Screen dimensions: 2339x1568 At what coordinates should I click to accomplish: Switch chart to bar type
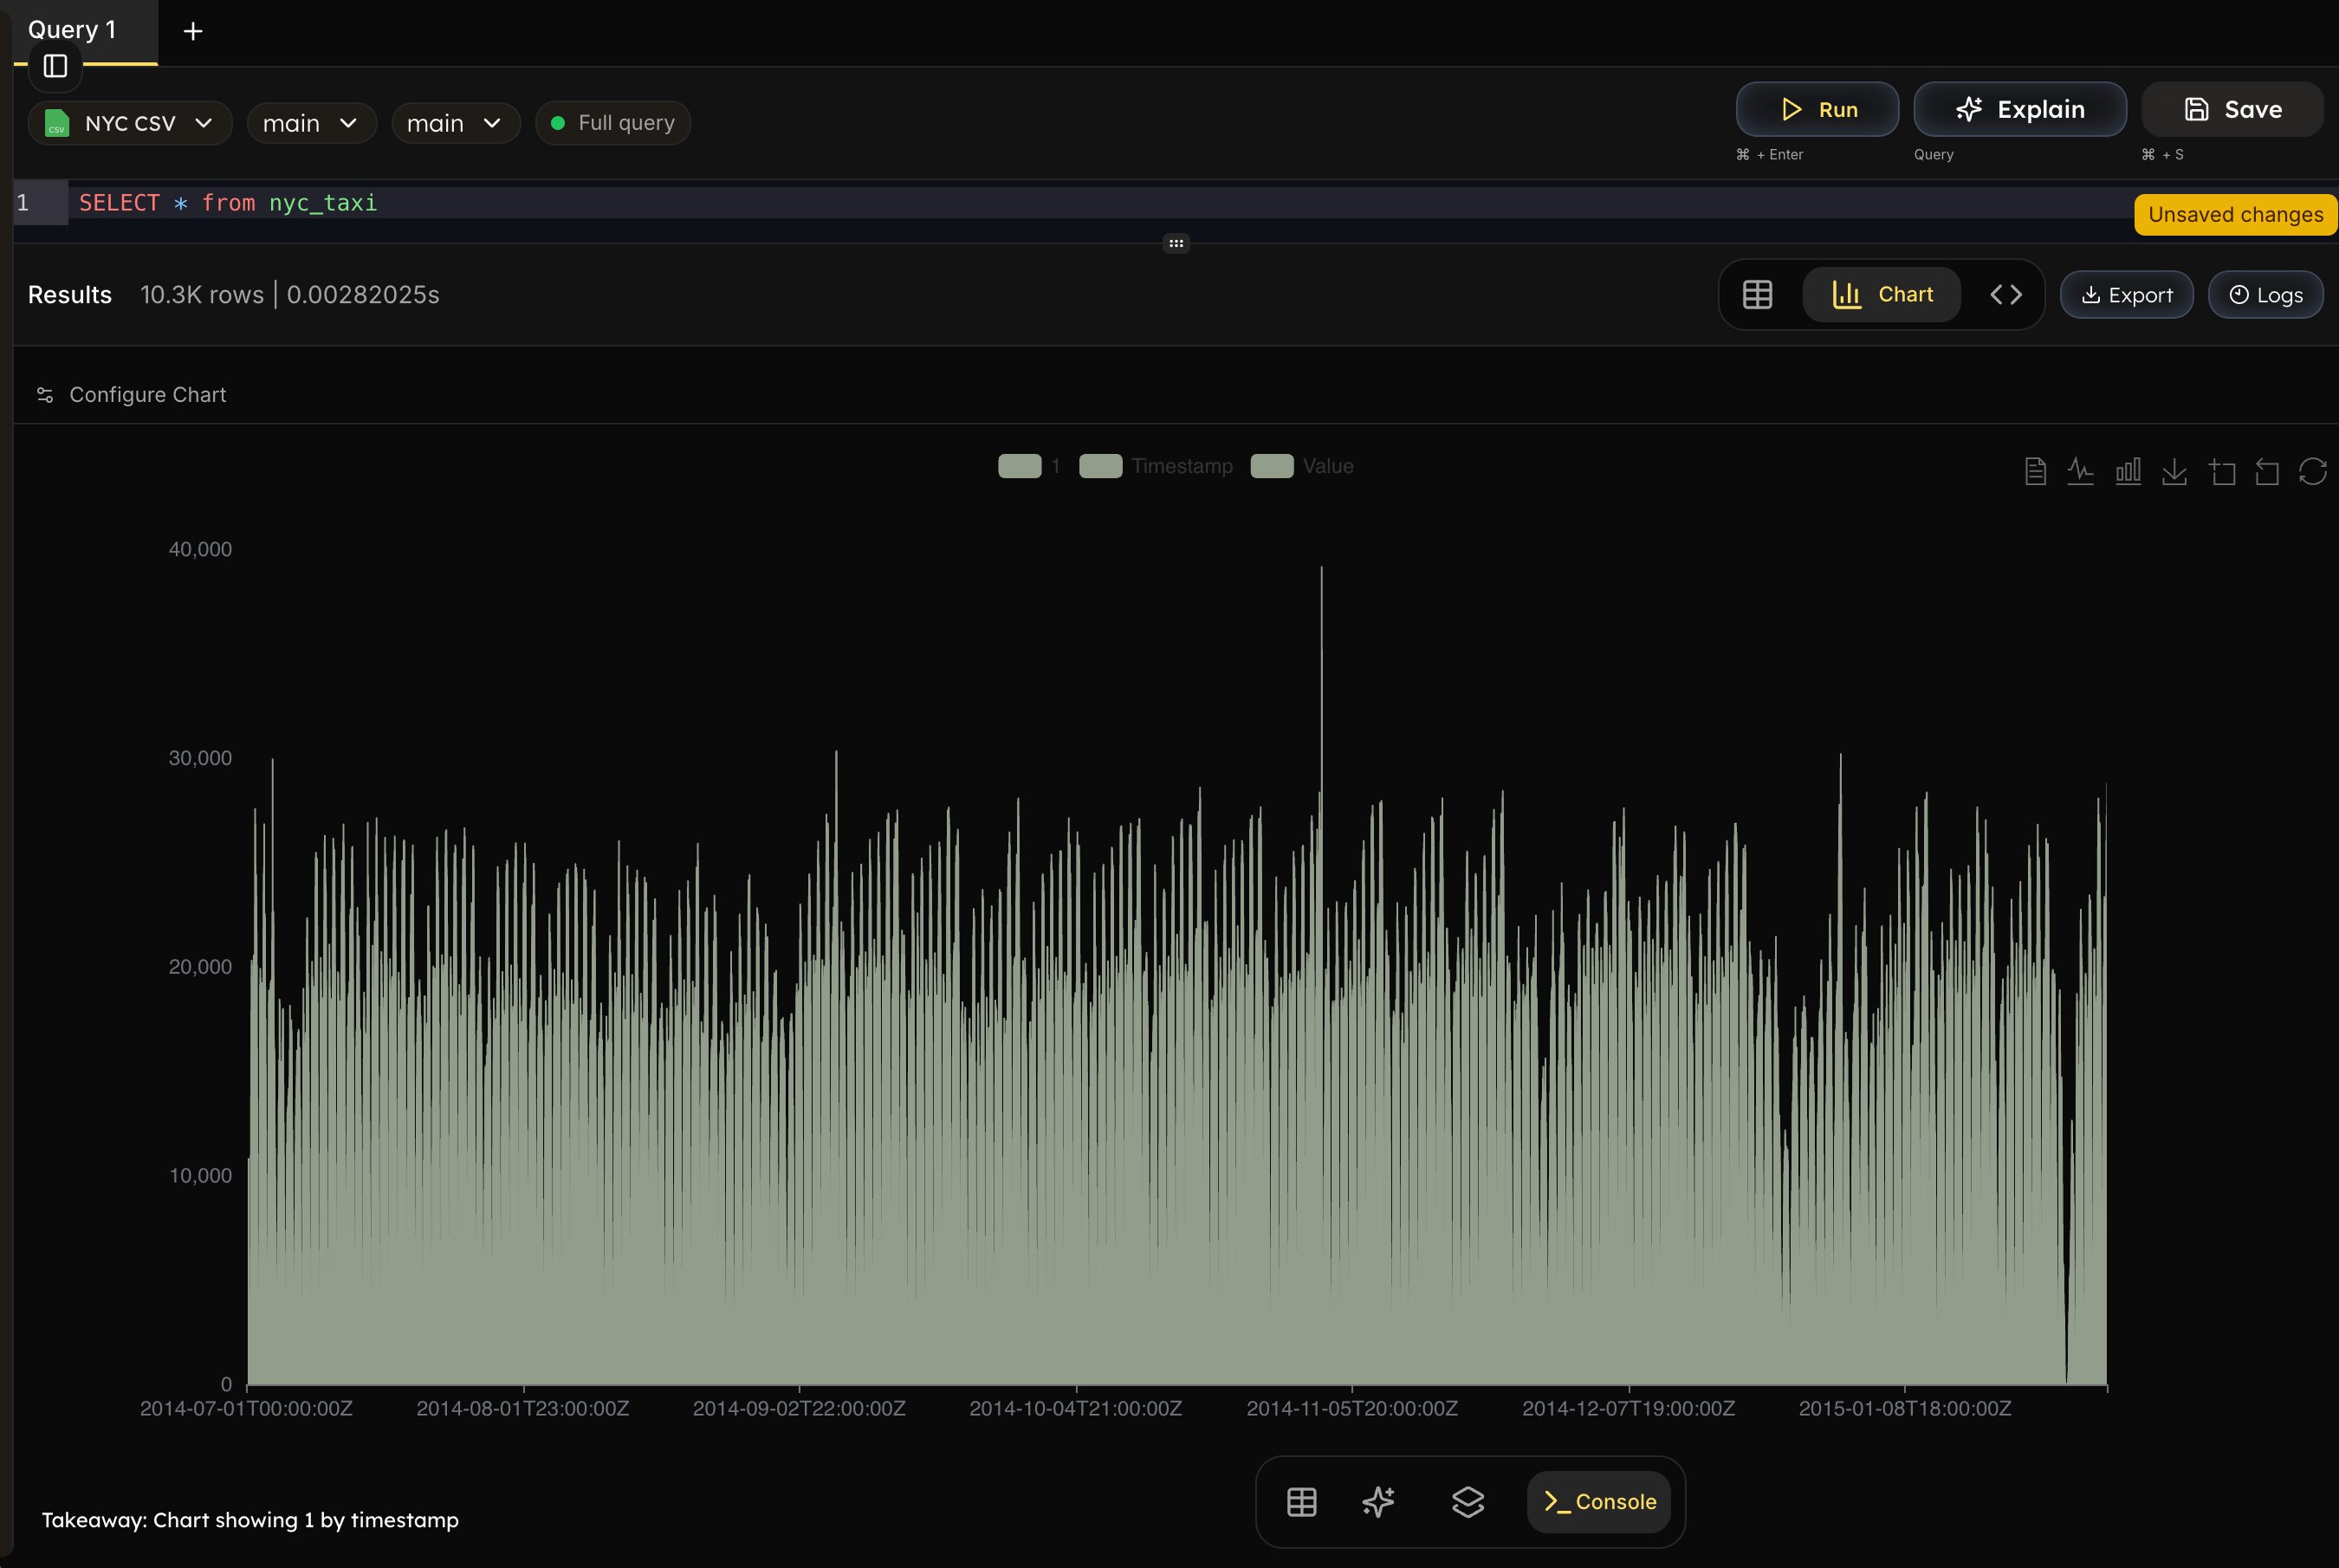point(2128,471)
